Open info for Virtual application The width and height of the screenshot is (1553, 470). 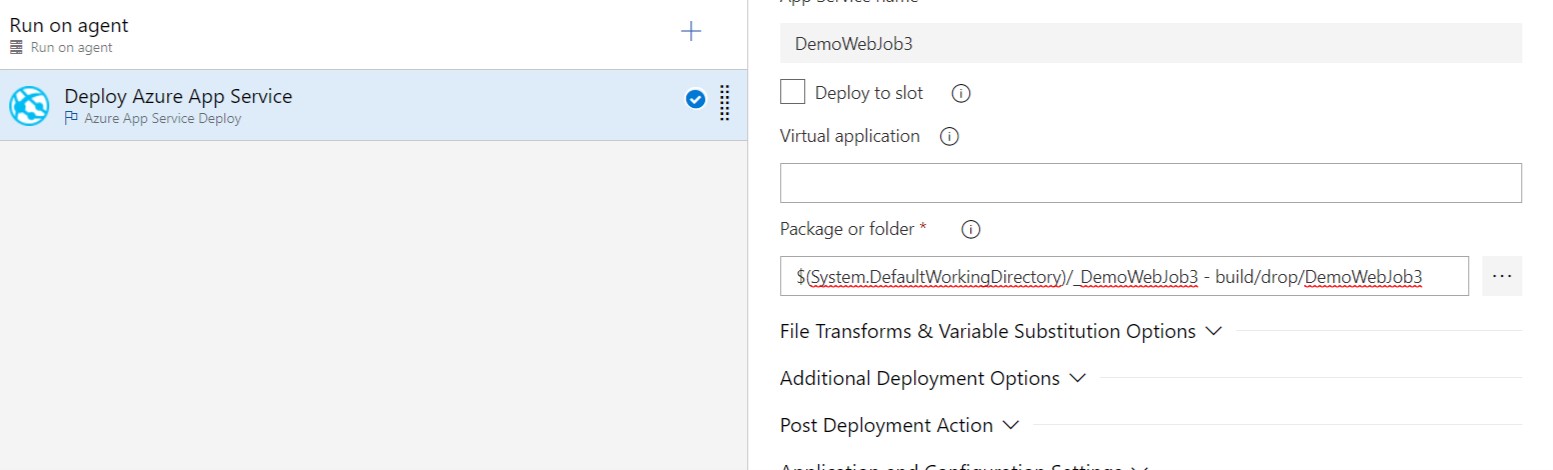click(950, 137)
